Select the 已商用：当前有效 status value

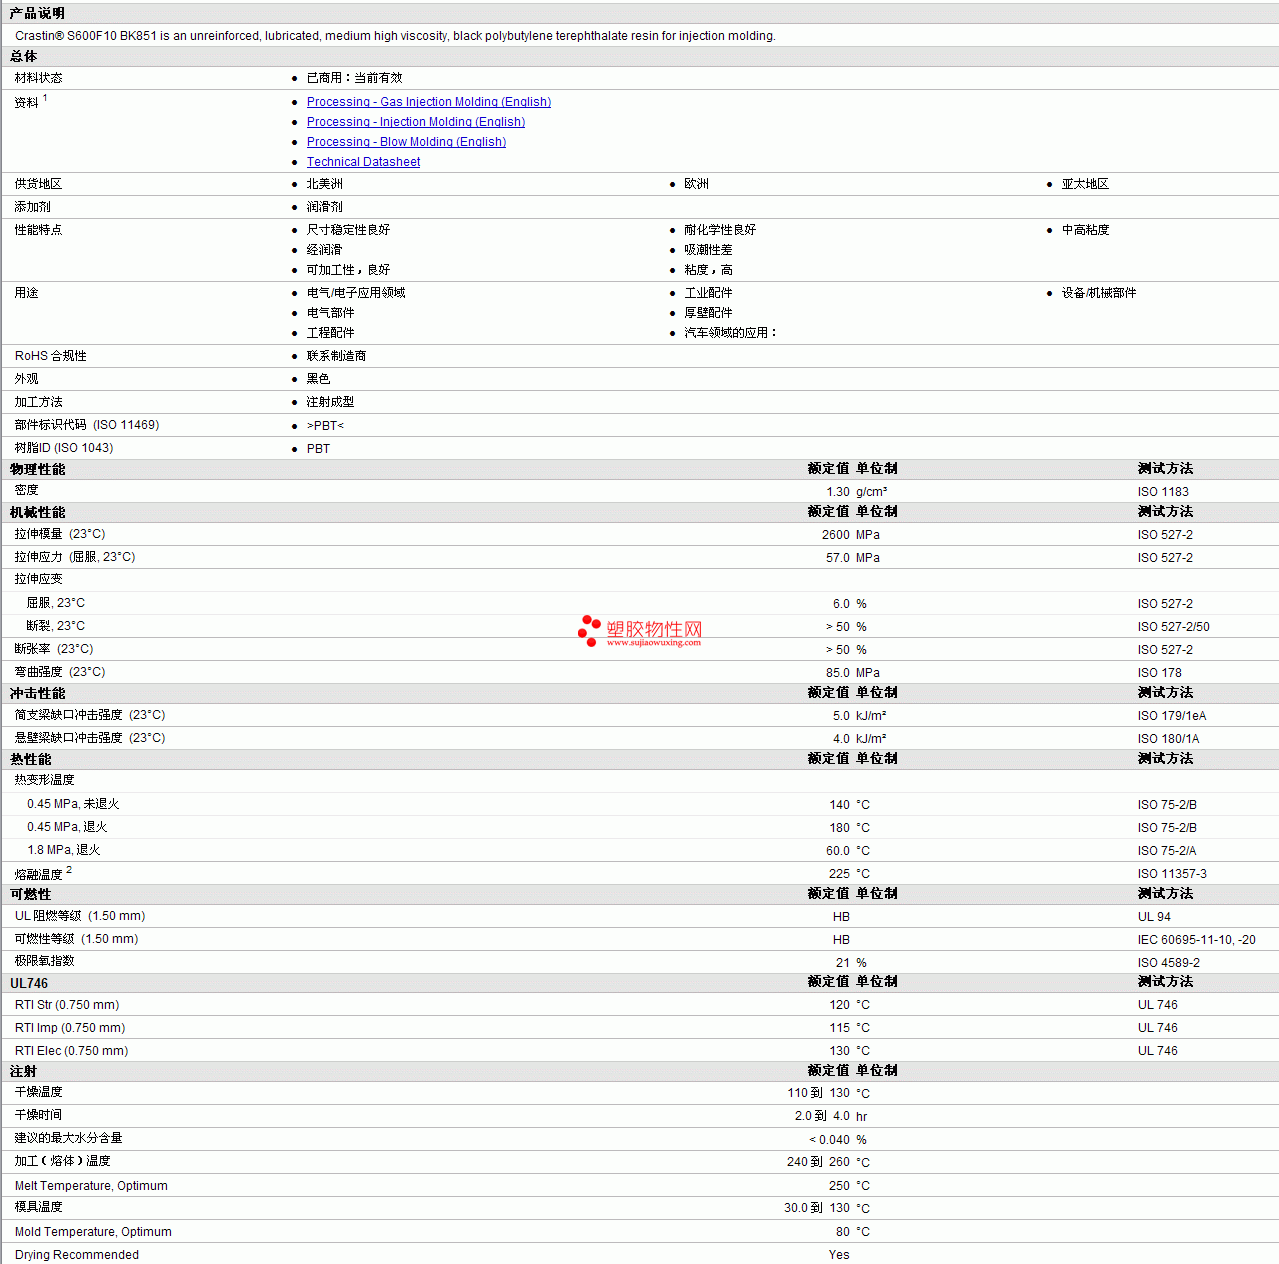point(354,78)
